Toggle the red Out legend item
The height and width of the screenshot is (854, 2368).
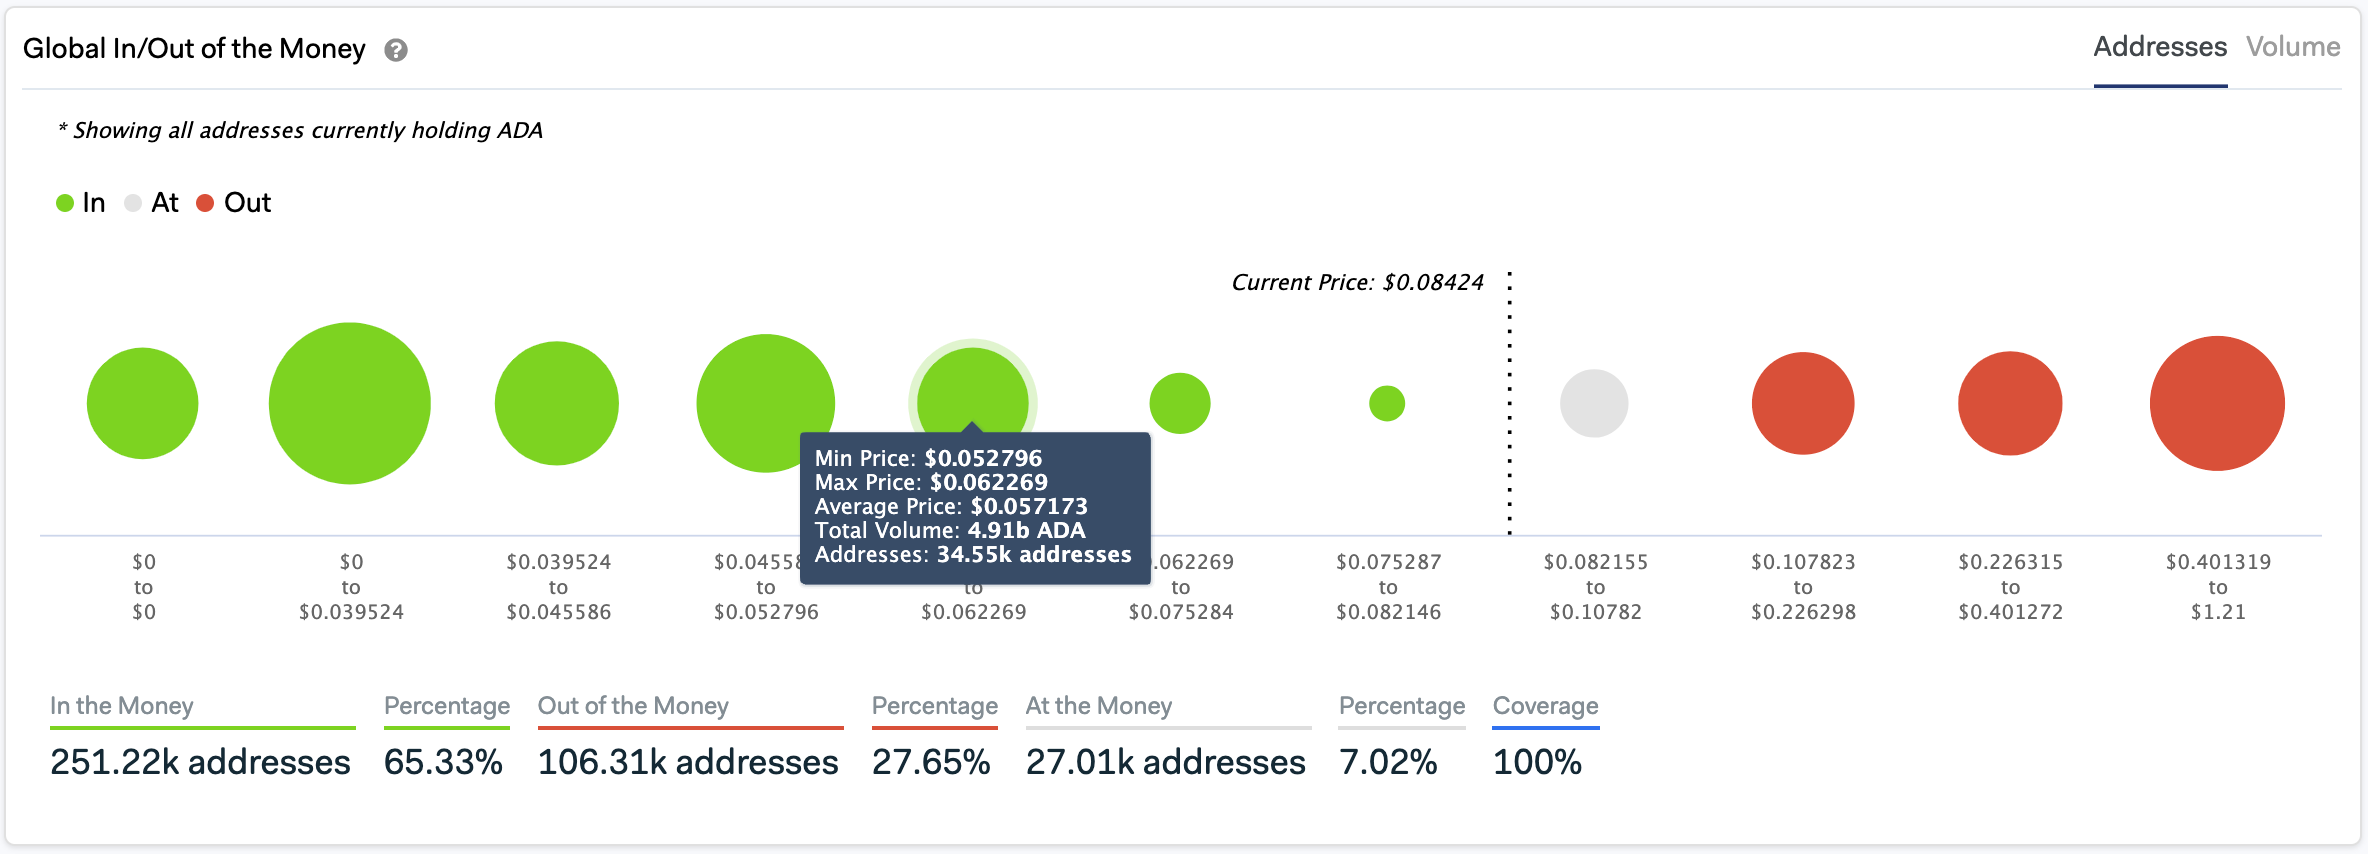click(234, 203)
